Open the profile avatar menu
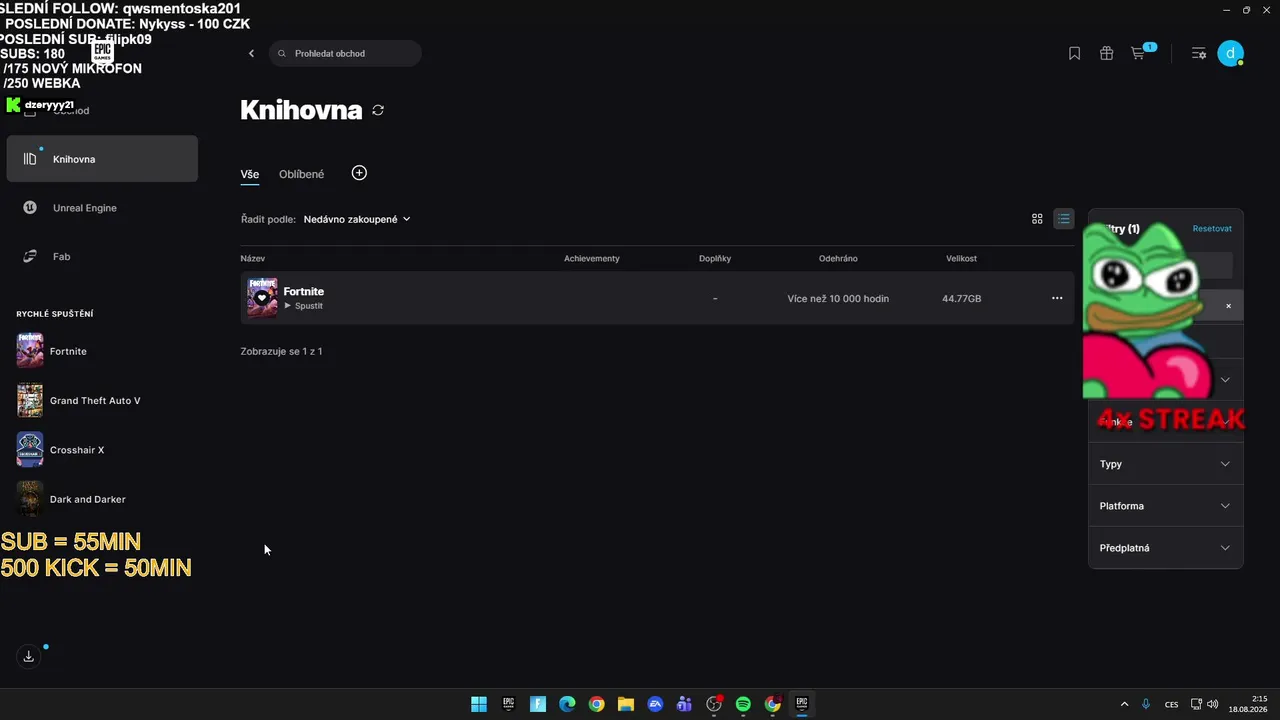Screen dimensions: 1280x720 coord(1230,54)
